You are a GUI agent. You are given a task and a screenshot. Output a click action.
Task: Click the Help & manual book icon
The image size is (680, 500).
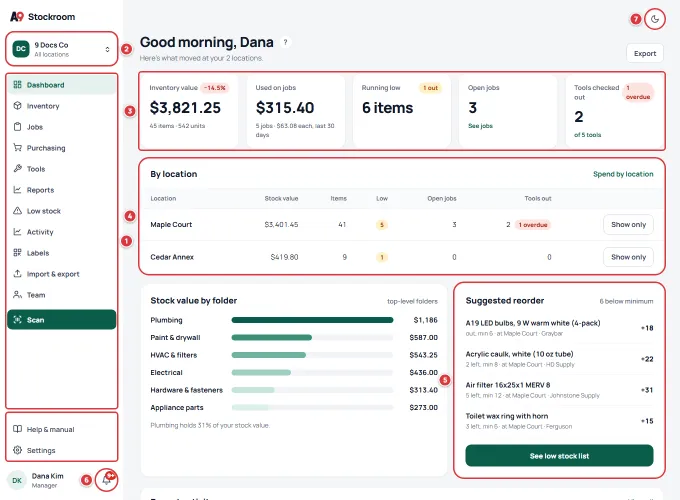point(17,429)
